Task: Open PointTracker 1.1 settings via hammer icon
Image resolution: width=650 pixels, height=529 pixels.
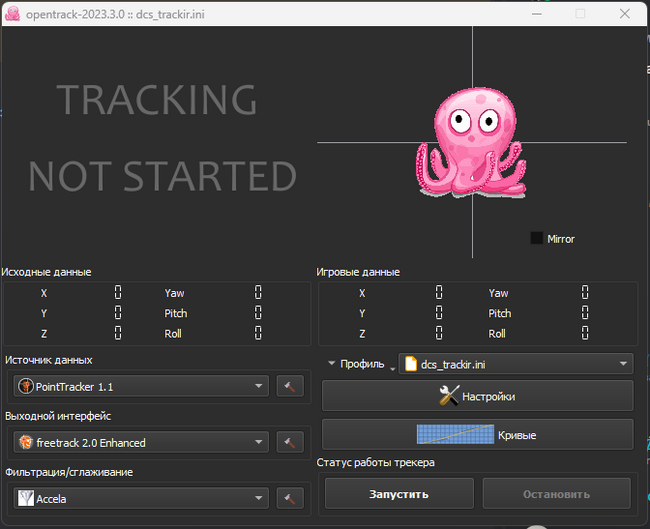Action: 289,386
